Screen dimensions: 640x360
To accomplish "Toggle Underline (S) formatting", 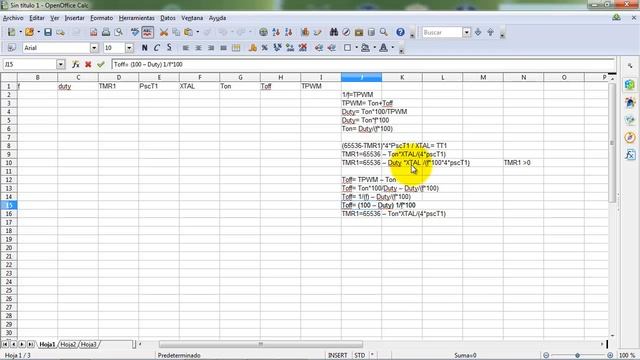I will pos(169,48).
